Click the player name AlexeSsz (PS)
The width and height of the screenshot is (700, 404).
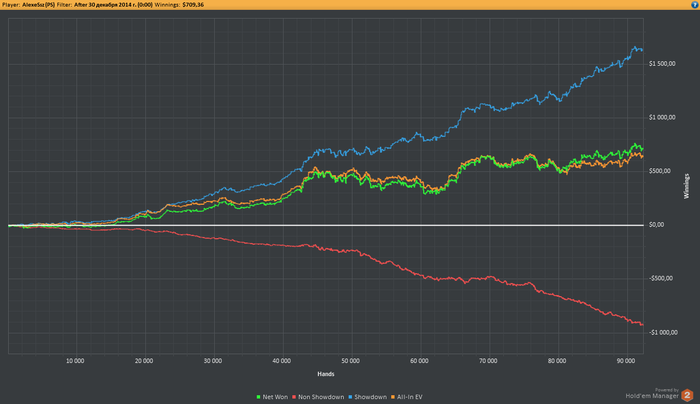38,4
